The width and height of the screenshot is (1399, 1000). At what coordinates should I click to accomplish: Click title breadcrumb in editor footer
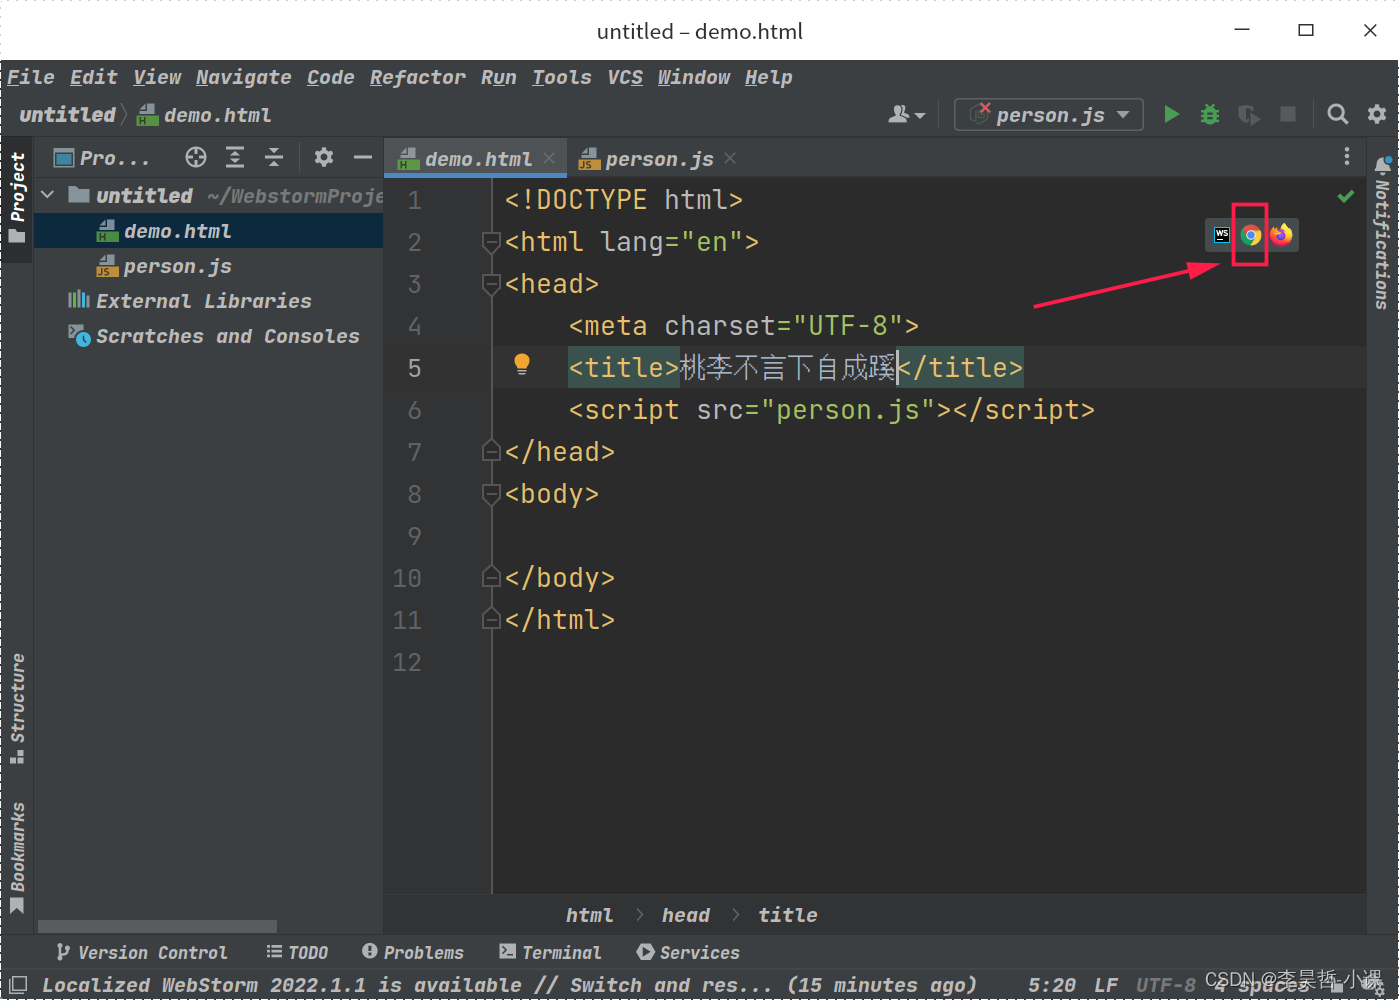point(788,915)
